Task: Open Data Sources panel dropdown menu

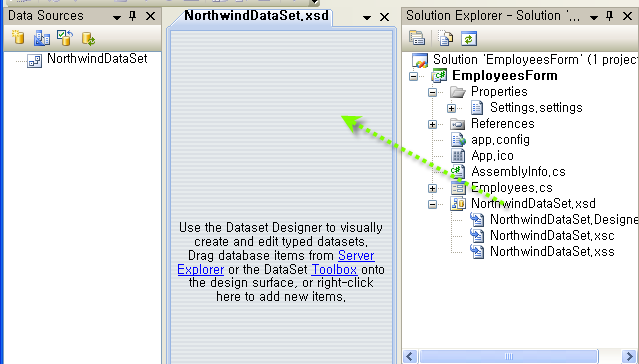Action: 117,17
